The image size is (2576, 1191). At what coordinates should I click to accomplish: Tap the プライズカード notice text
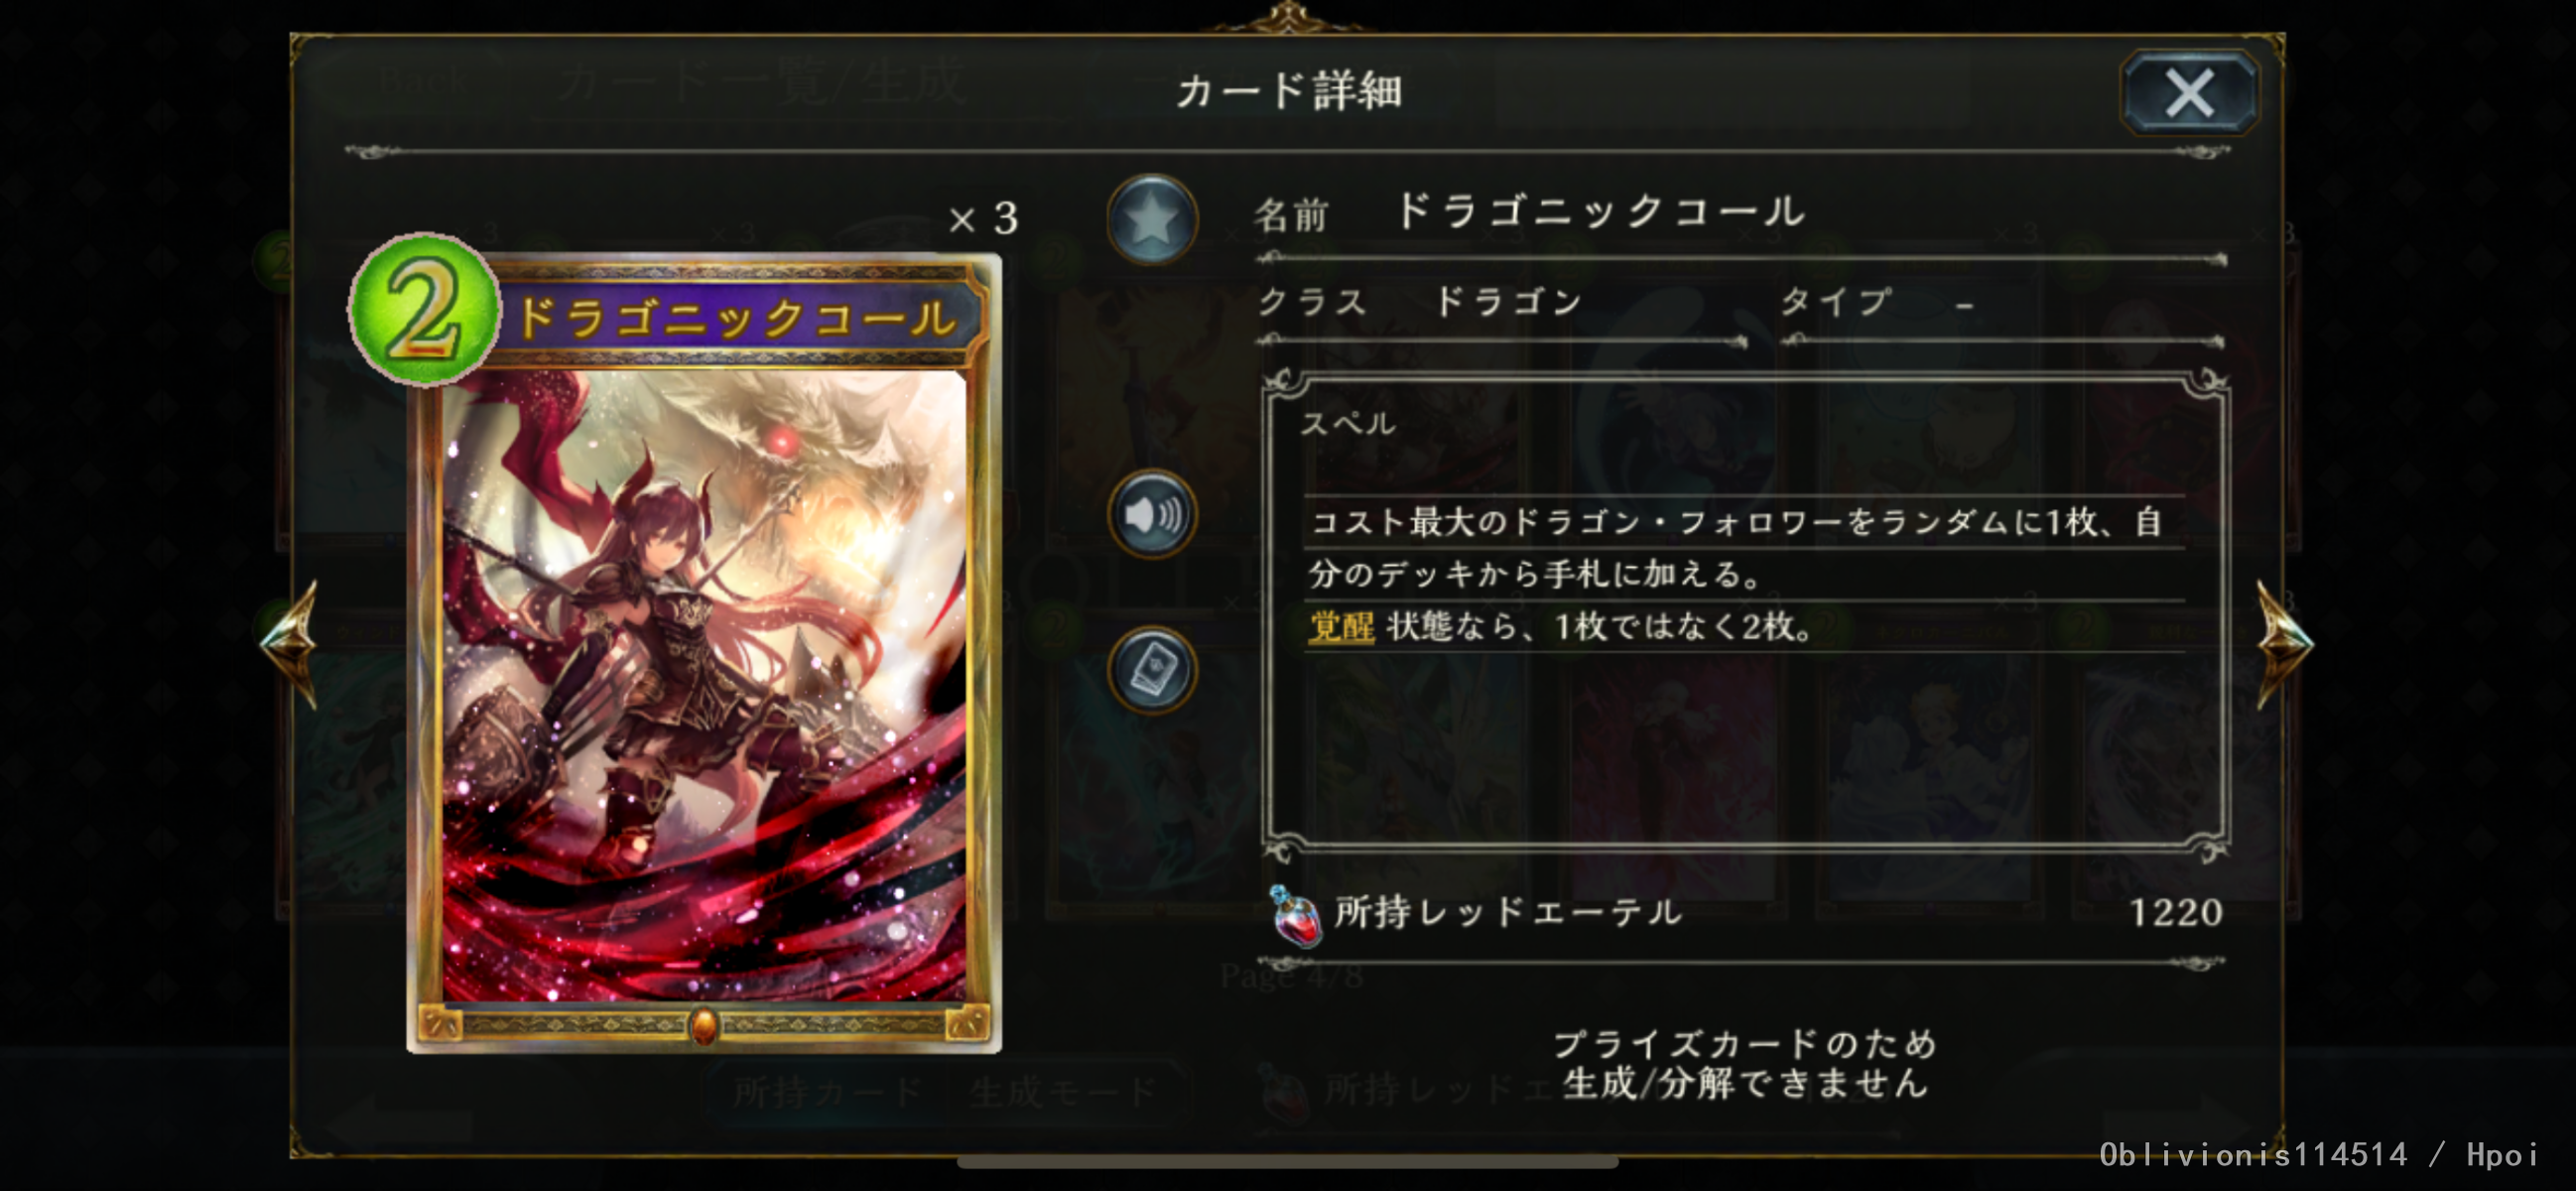[1745, 1063]
